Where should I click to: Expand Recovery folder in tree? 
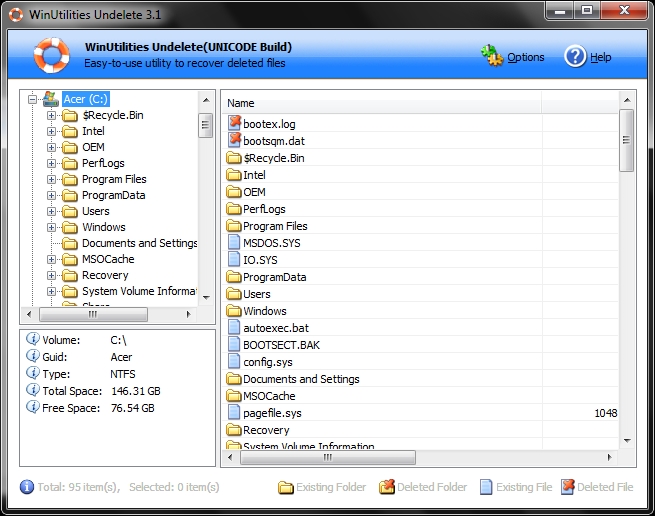[x=51, y=275]
